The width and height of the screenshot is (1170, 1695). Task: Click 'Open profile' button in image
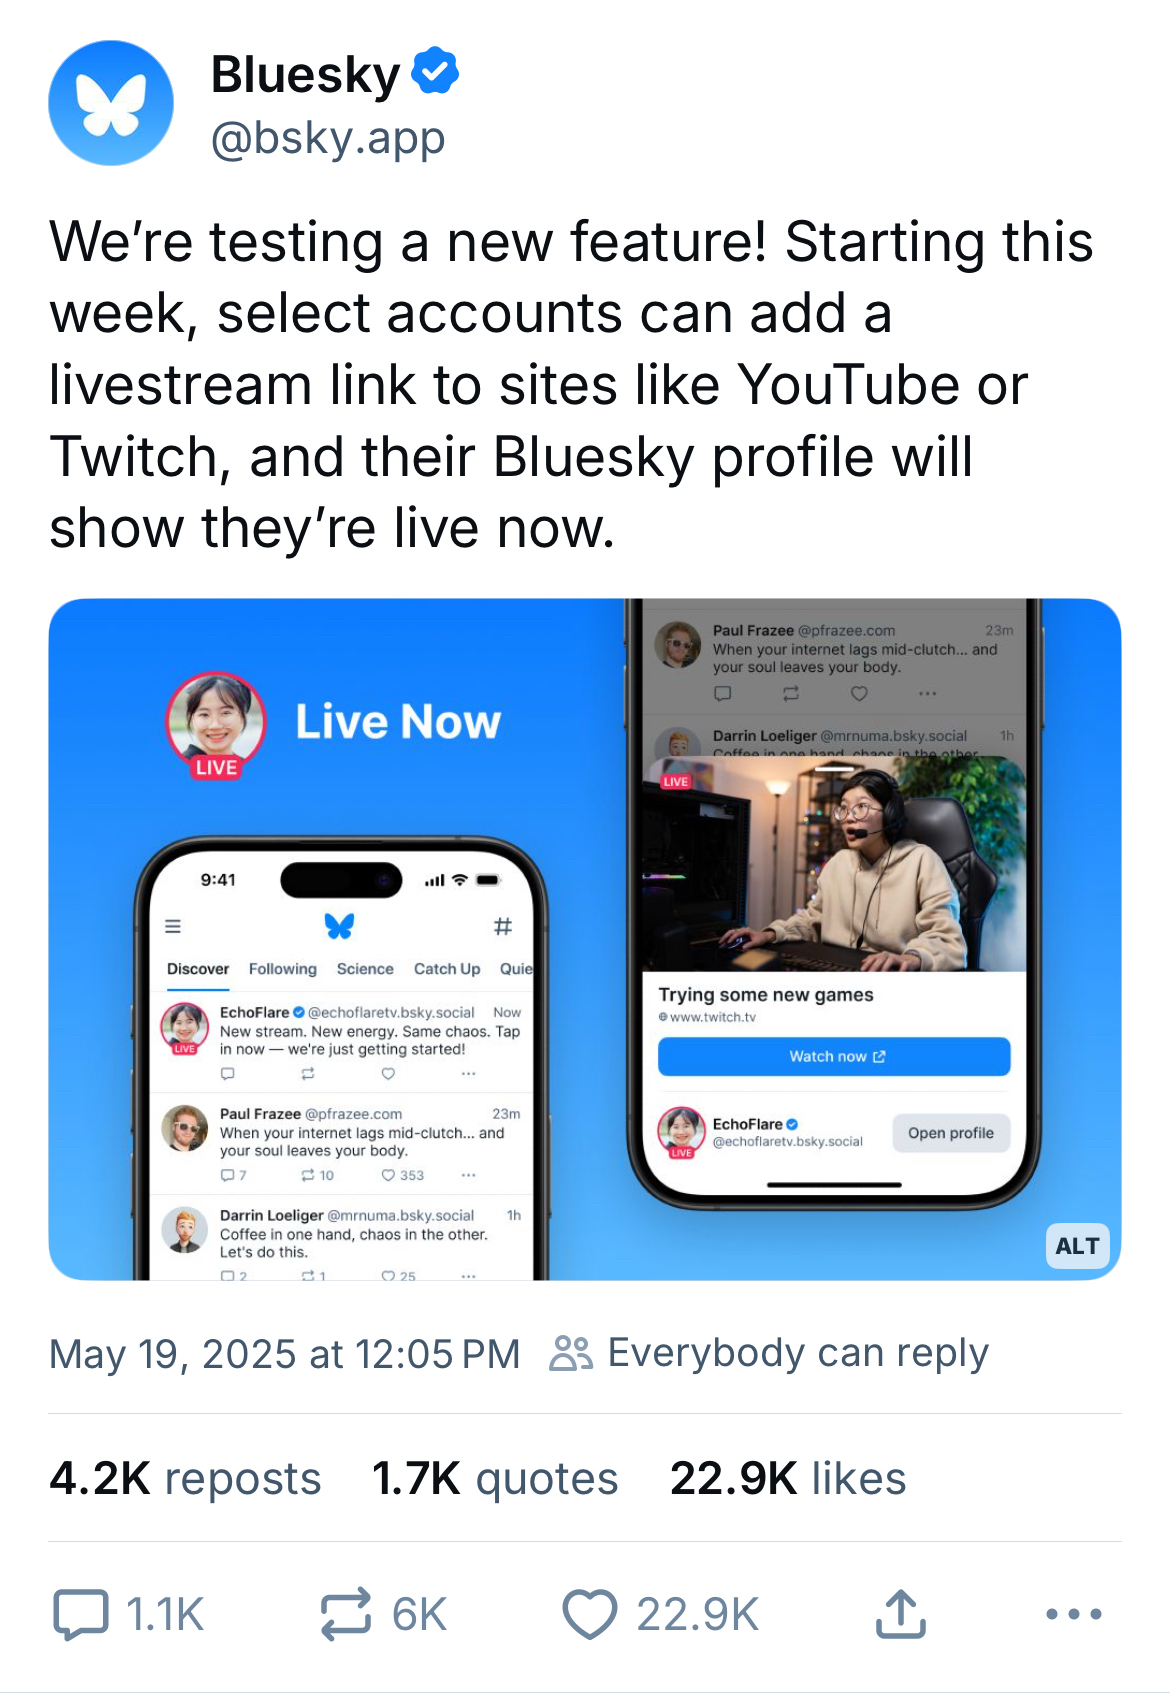click(950, 1133)
